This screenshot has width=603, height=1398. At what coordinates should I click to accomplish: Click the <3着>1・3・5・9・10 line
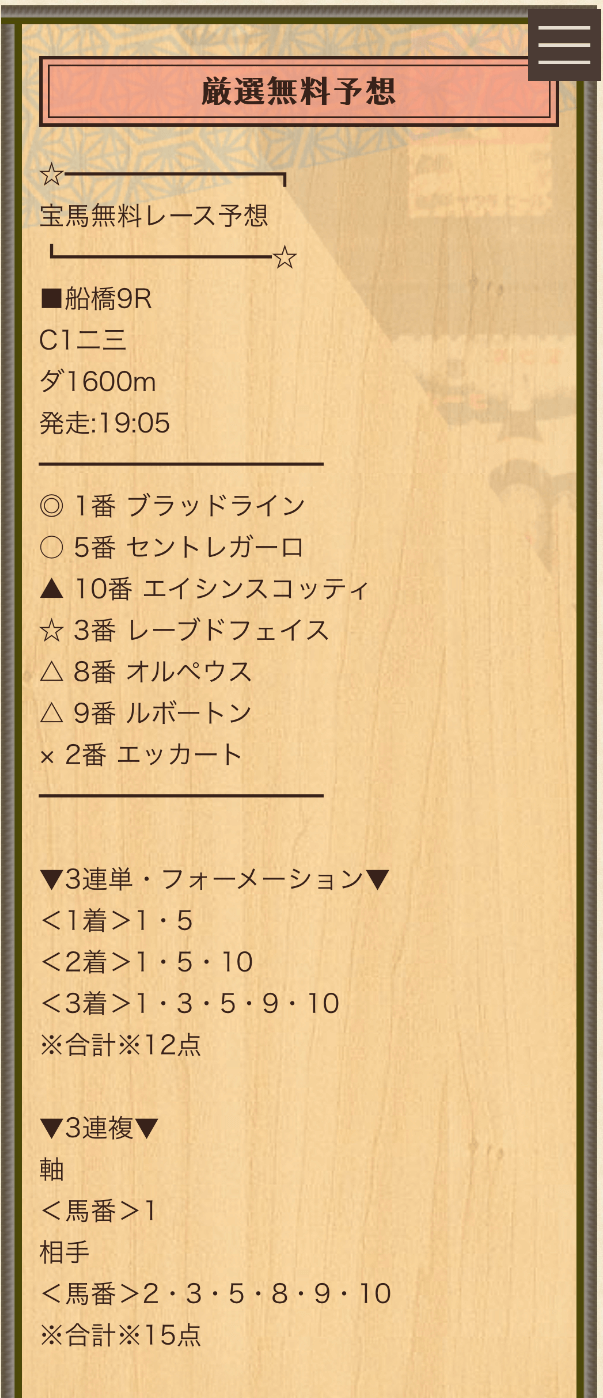pos(190,1003)
